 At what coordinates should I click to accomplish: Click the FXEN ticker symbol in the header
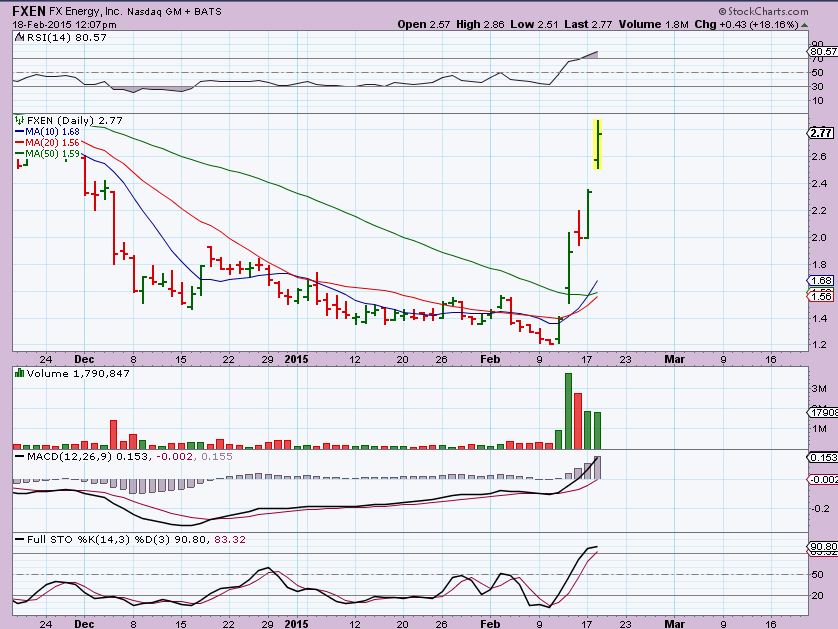(x=29, y=11)
